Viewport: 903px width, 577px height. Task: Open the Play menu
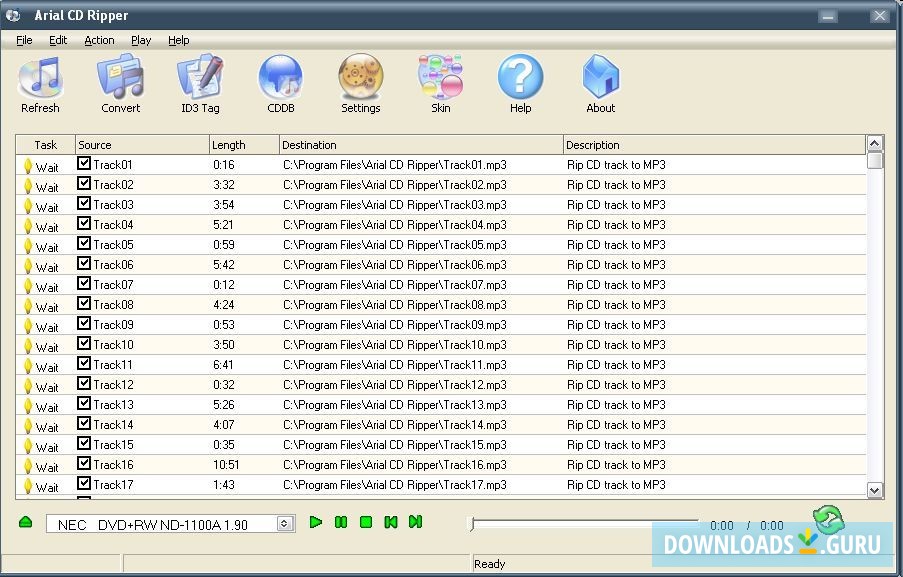pyautogui.click(x=141, y=40)
